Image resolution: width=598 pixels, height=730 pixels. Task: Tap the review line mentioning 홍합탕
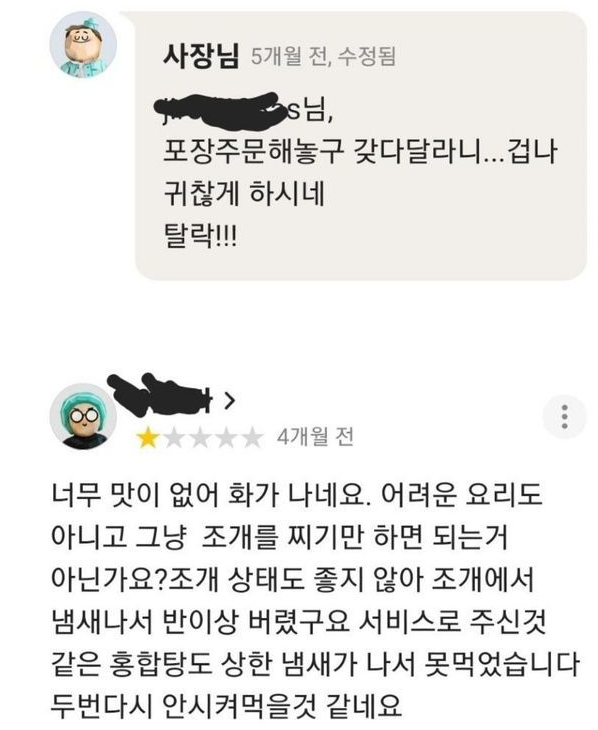[315, 663]
